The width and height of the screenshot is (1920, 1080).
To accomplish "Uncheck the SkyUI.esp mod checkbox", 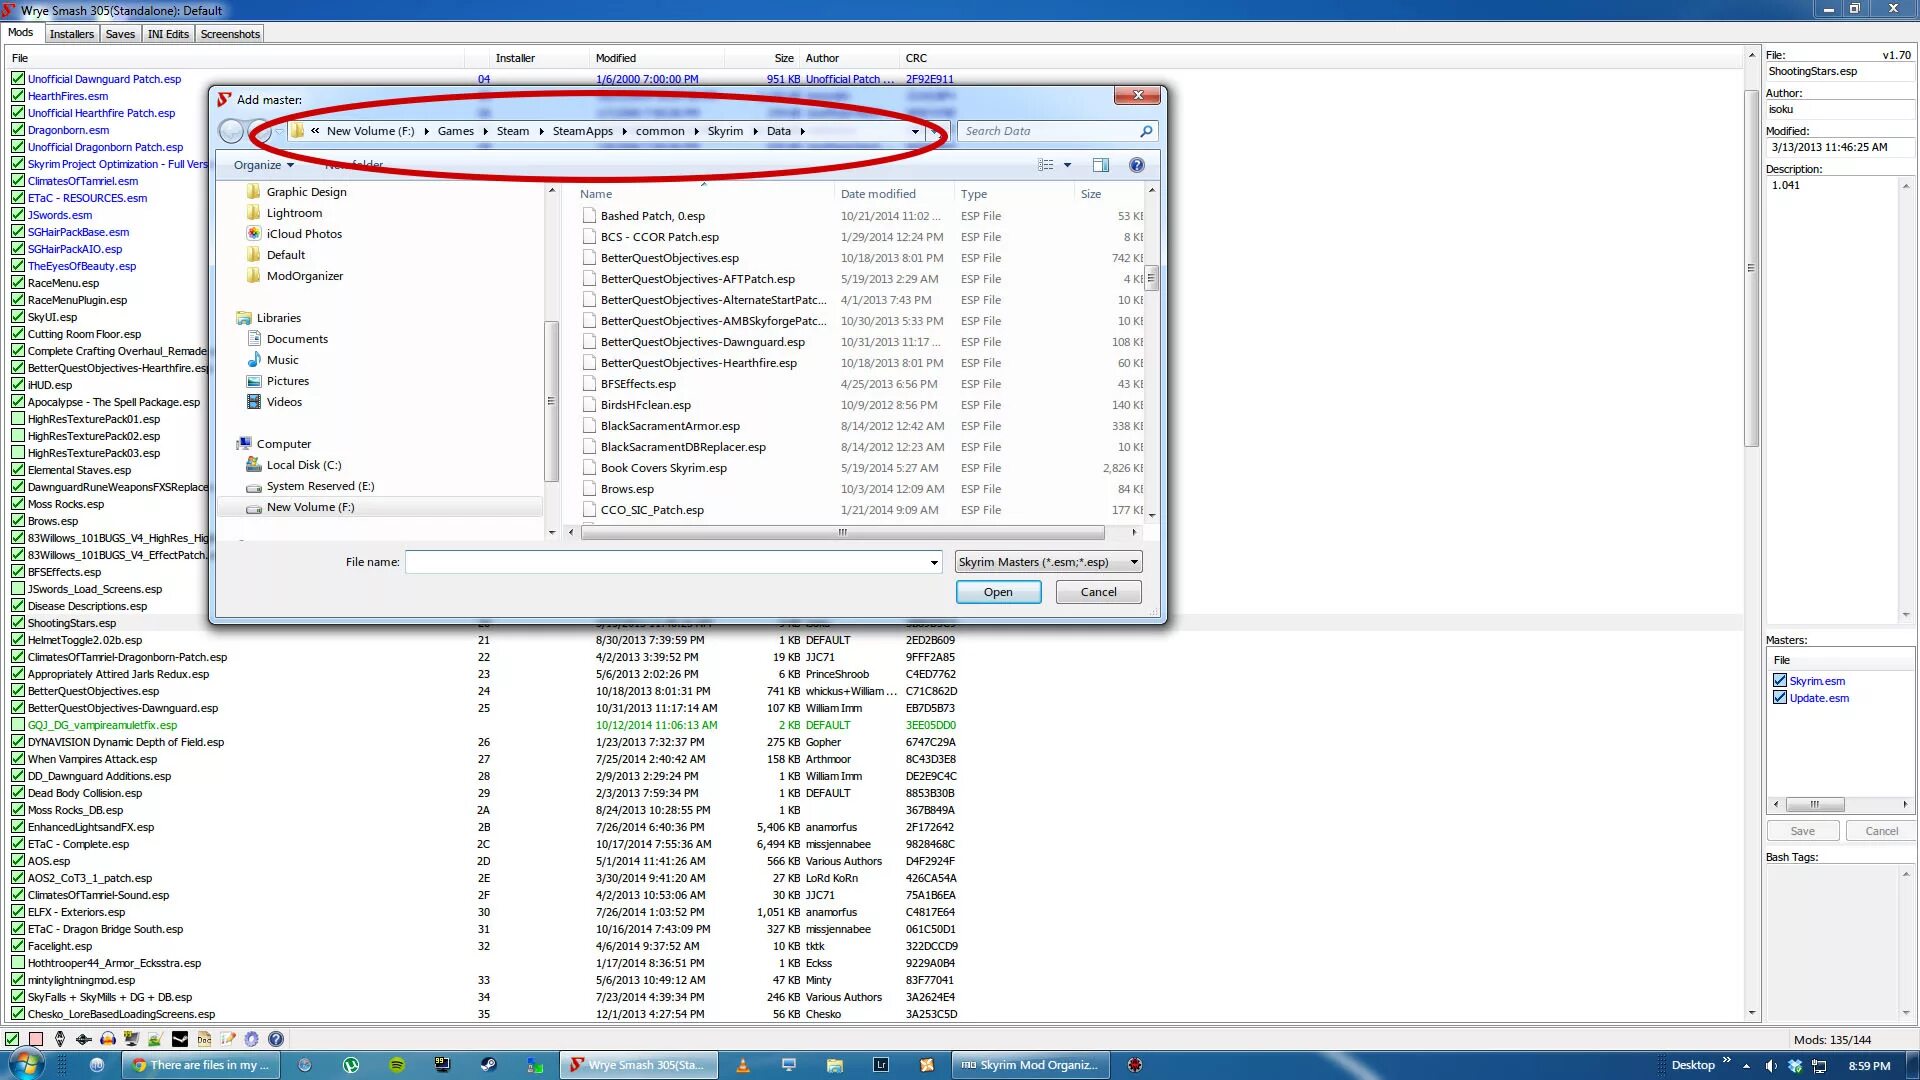I will point(18,317).
